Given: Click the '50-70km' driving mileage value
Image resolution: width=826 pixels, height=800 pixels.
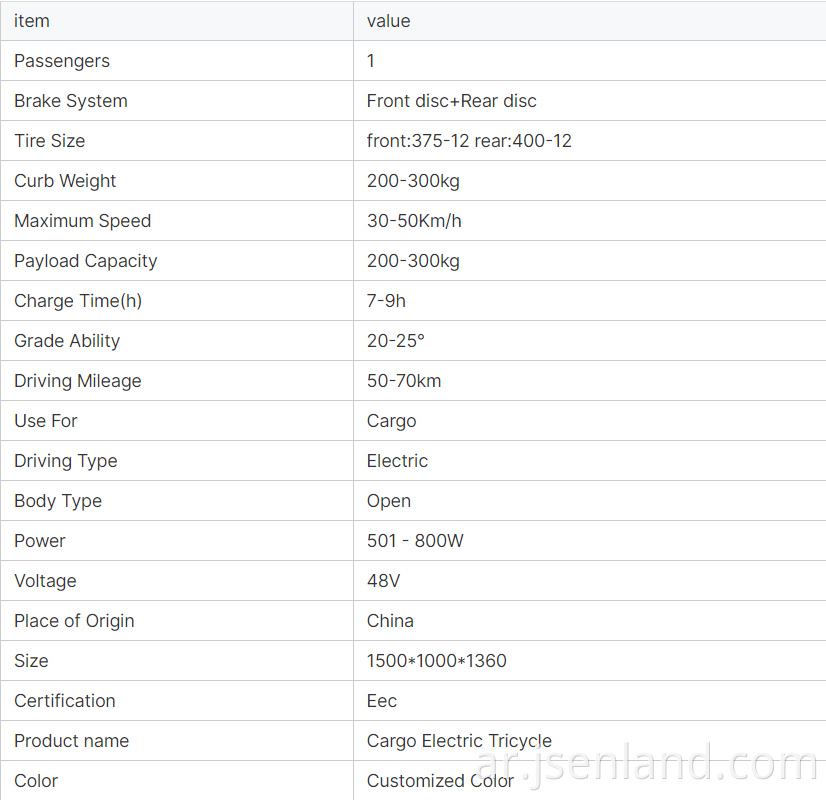Looking at the screenshot, I should (x=404, y=381).
